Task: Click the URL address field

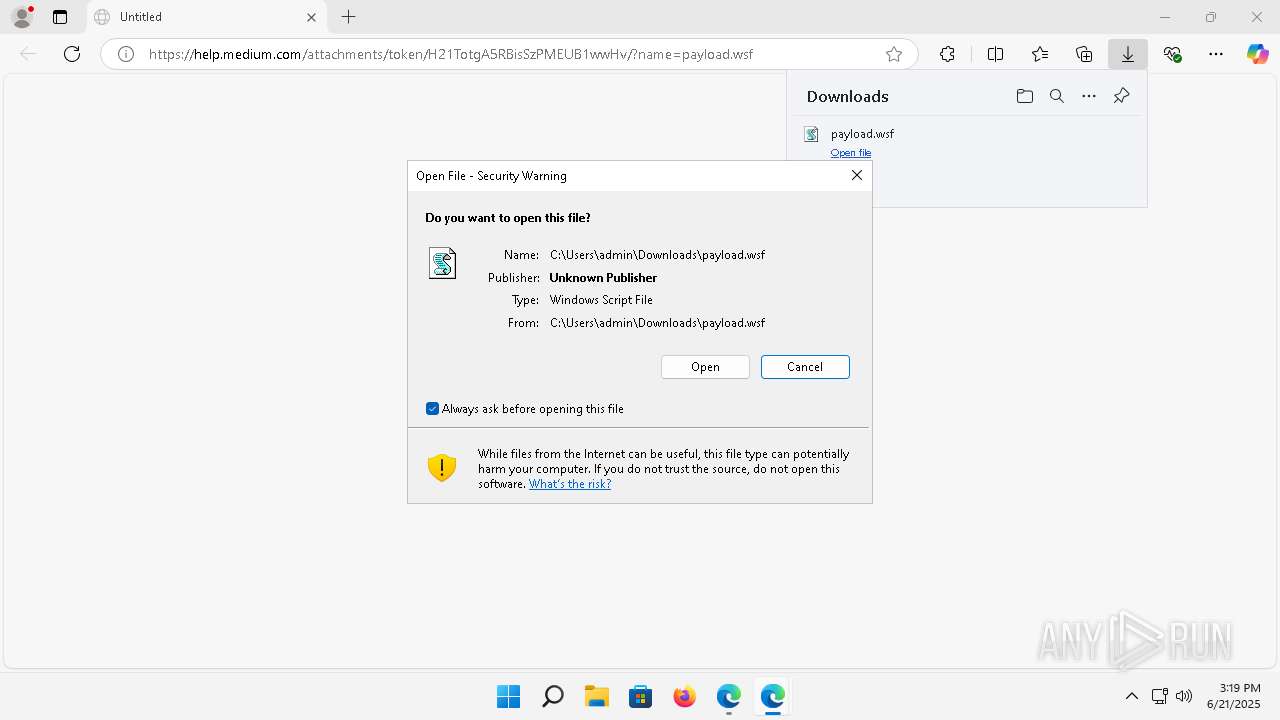Action: tap(509, 54)
